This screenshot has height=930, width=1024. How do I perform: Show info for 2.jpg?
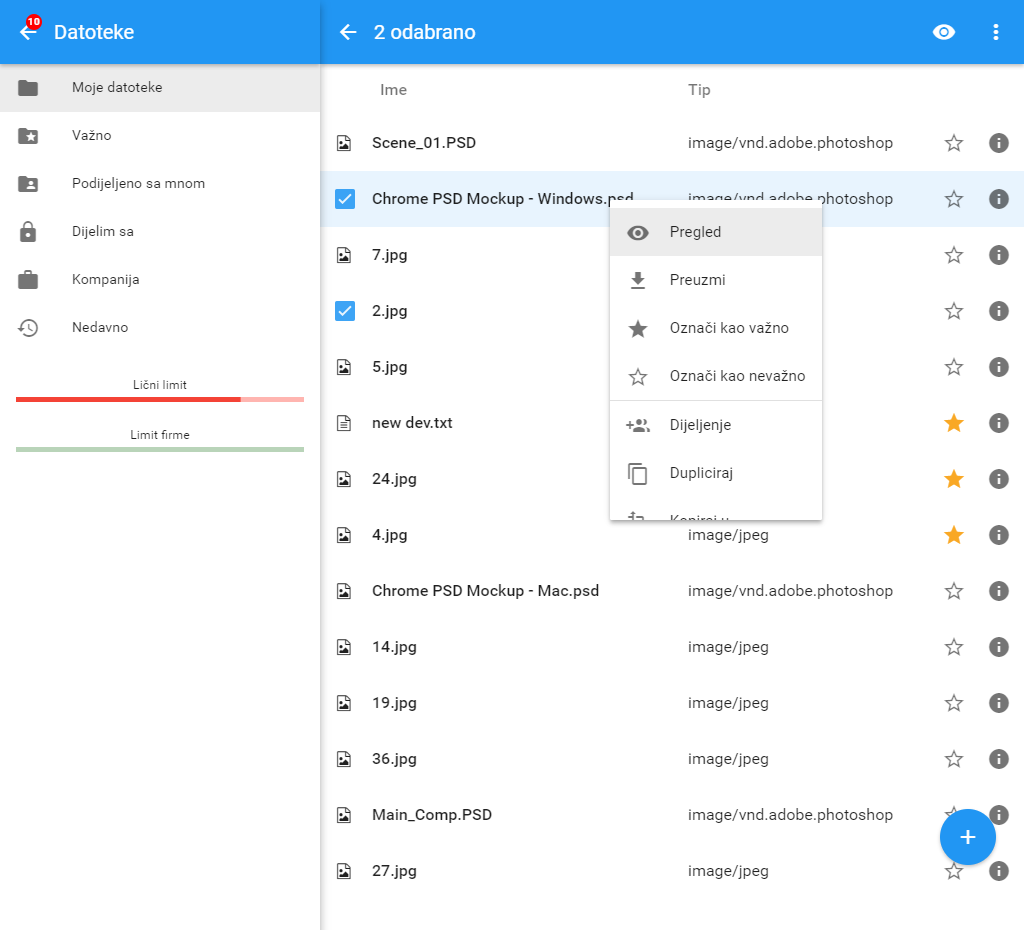click(999, 311)
